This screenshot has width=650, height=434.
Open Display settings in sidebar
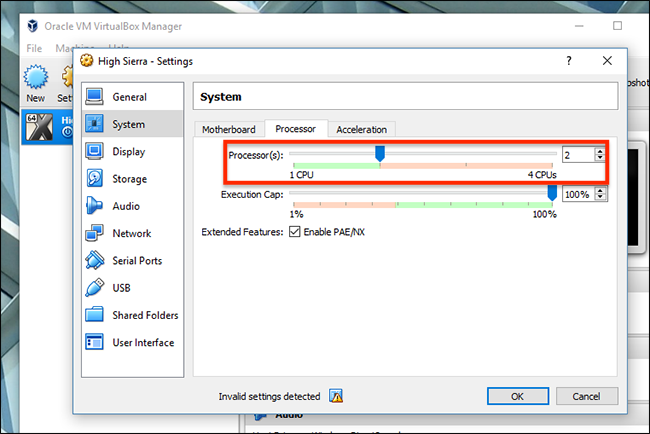point(132,152)
